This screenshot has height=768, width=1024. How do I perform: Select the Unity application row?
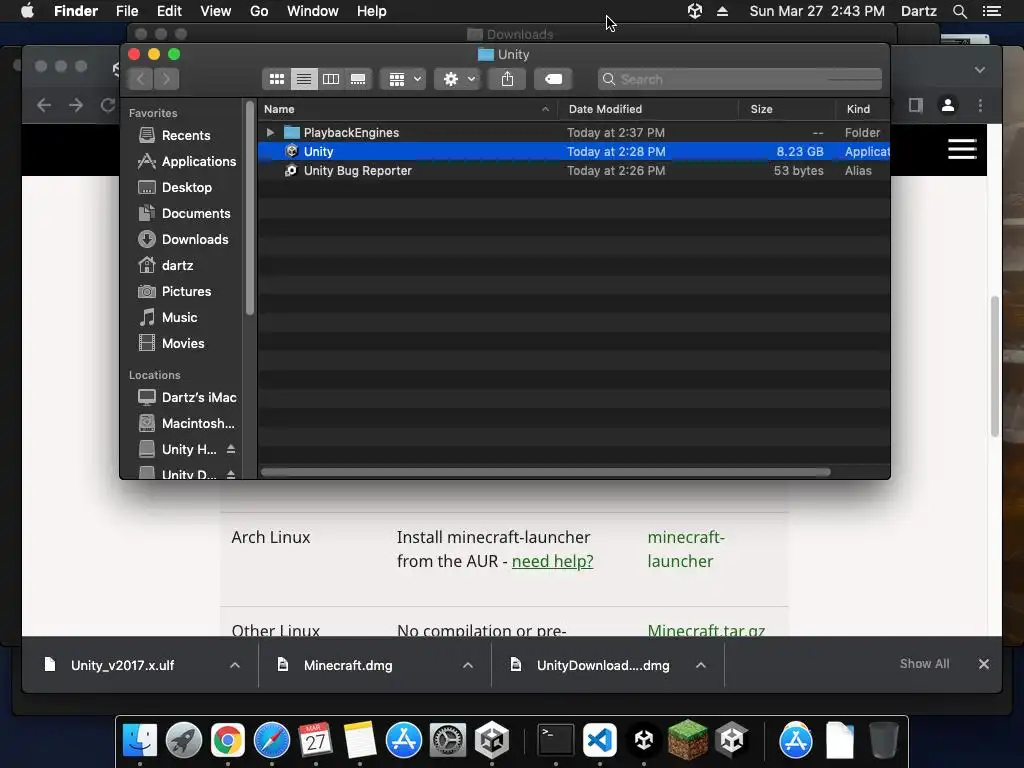click(x=573, y=152)
